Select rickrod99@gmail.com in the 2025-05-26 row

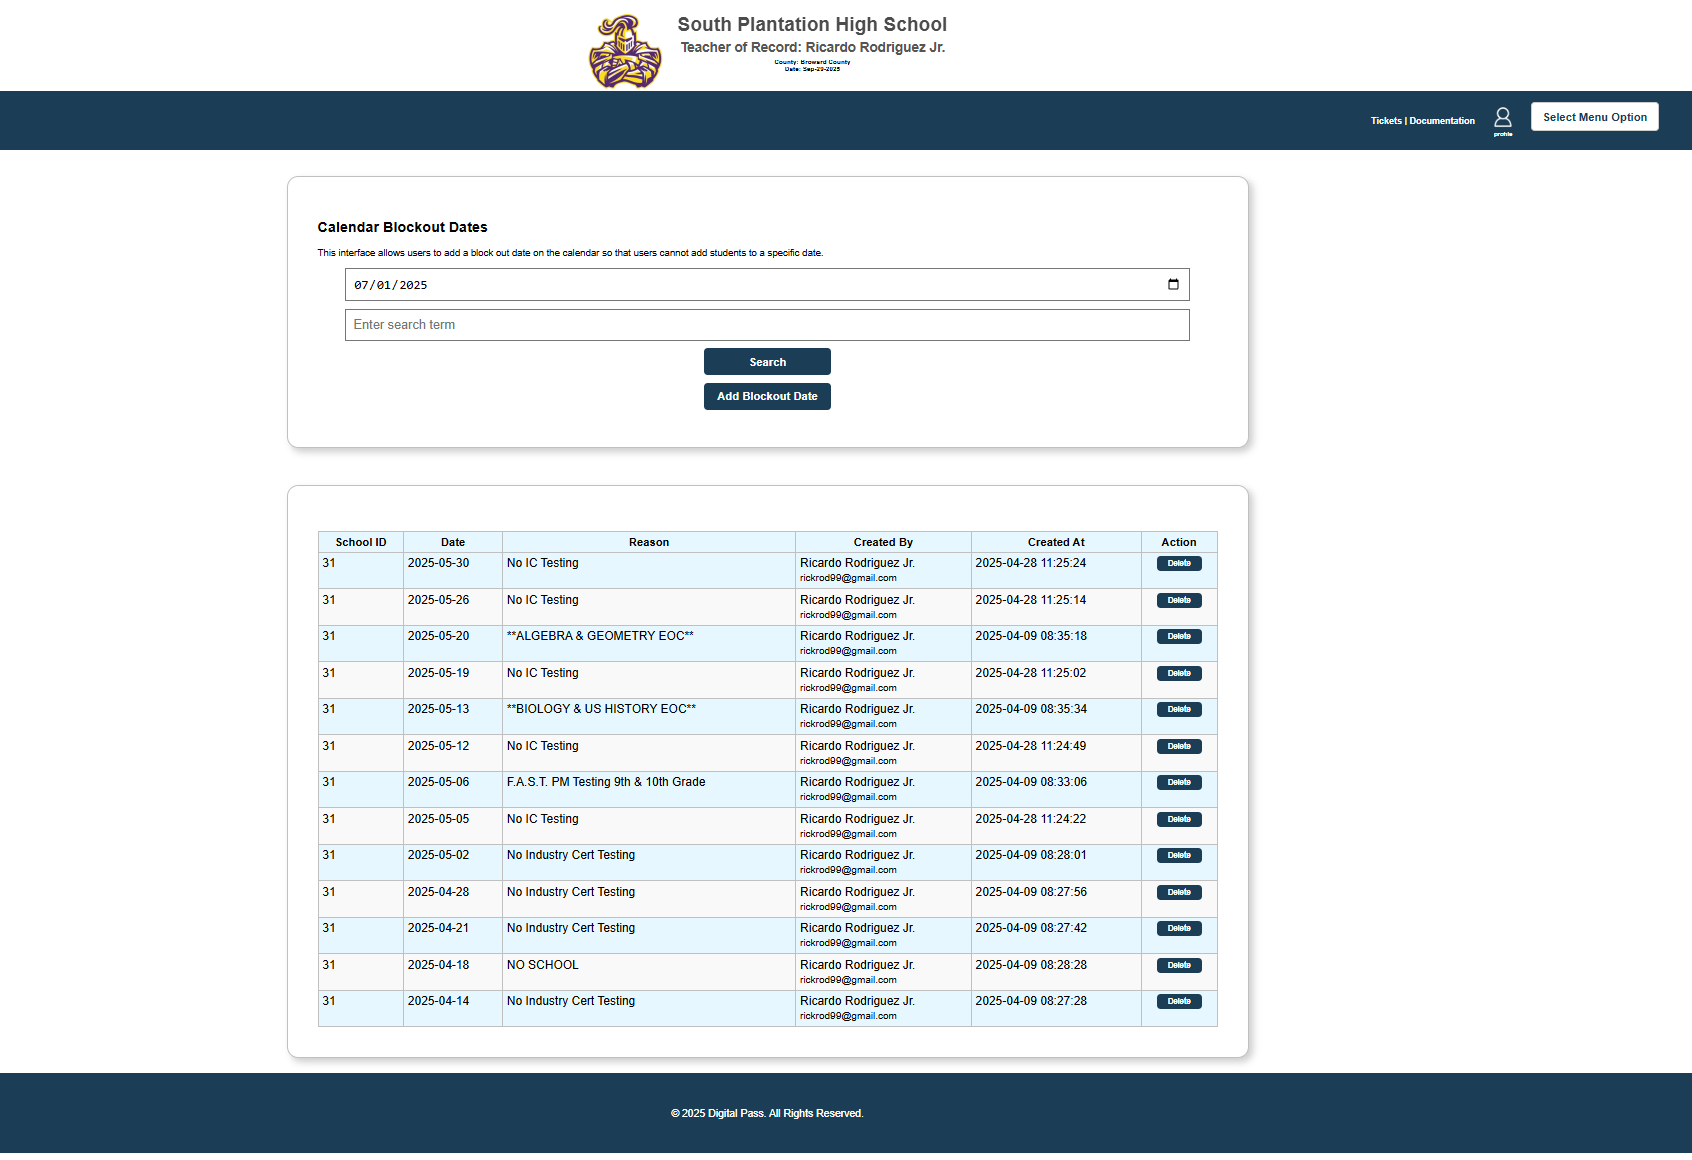[x=847, y=614]
